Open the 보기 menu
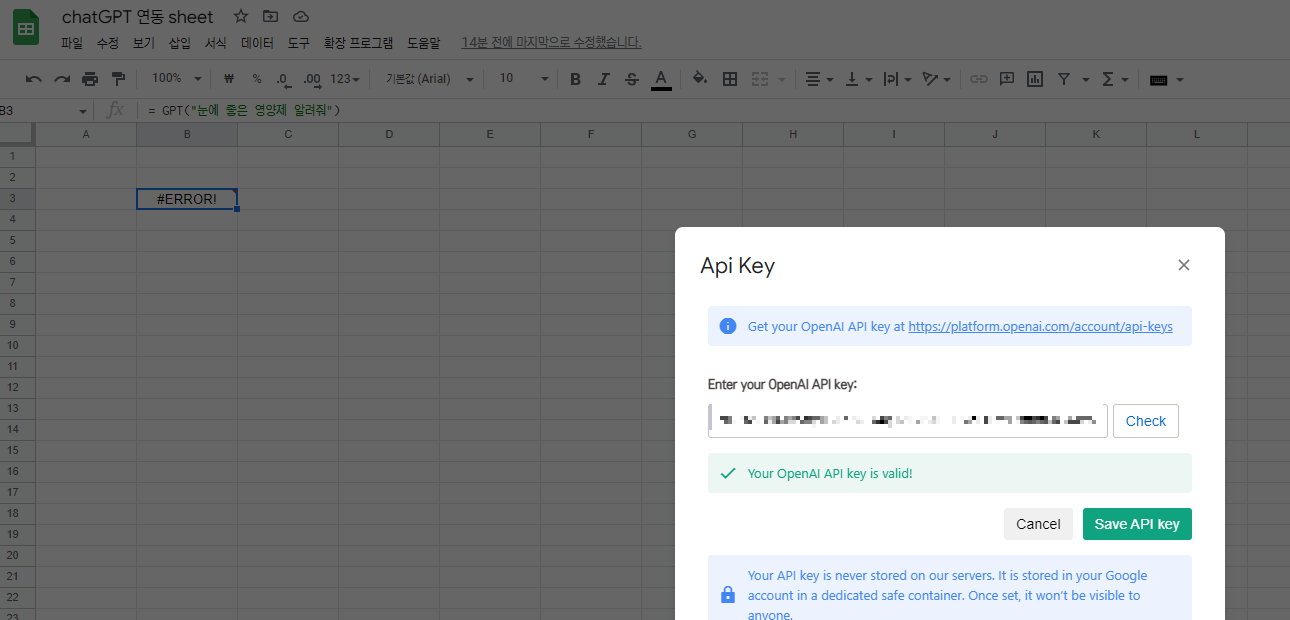Viewport: 1290px width, 620px height. point(144,43)
